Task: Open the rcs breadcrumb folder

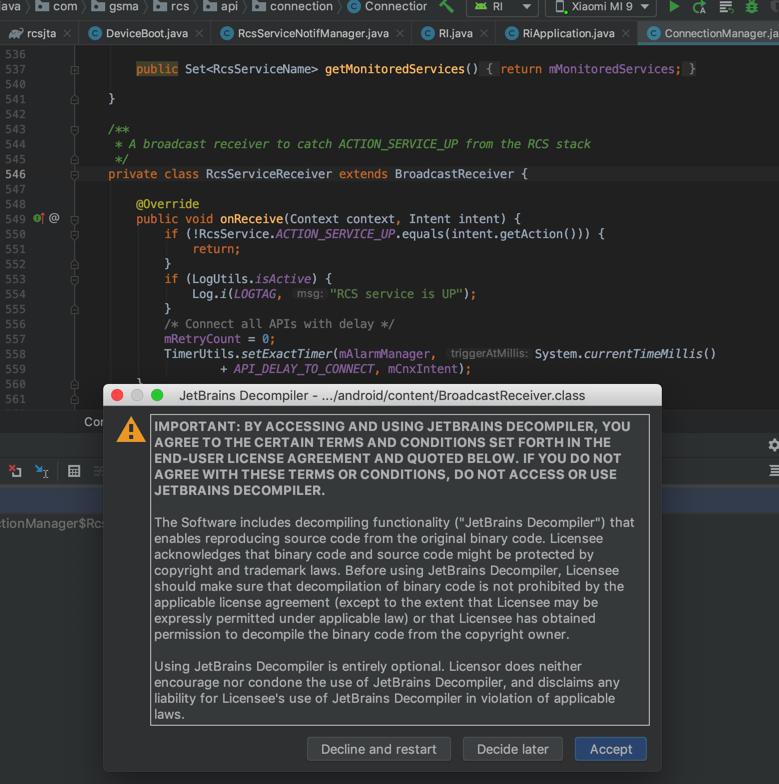Action: pos(171,6)
